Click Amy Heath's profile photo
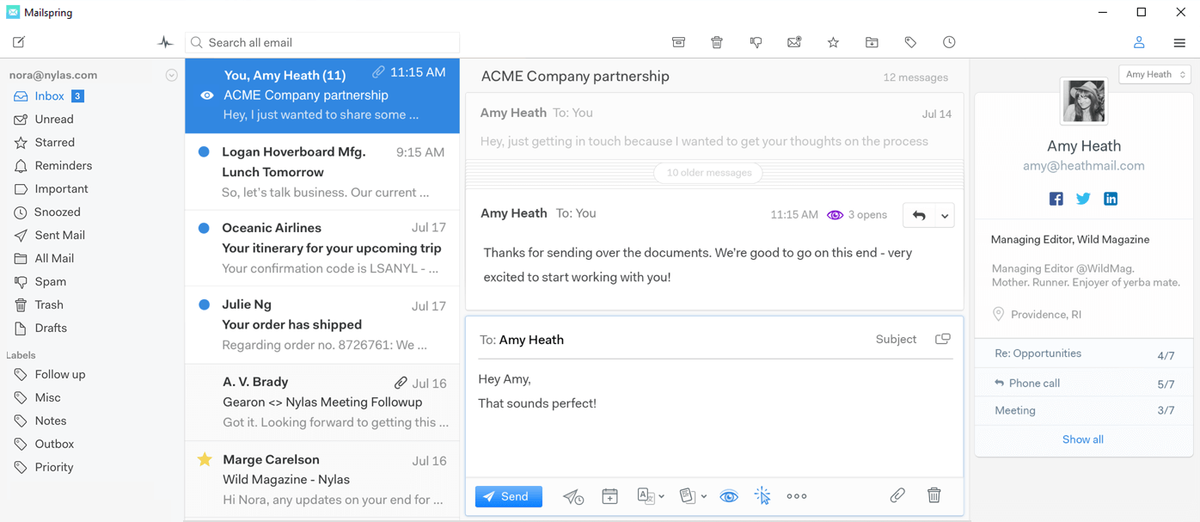The image size is (1200, 522). click(1083, 101)
